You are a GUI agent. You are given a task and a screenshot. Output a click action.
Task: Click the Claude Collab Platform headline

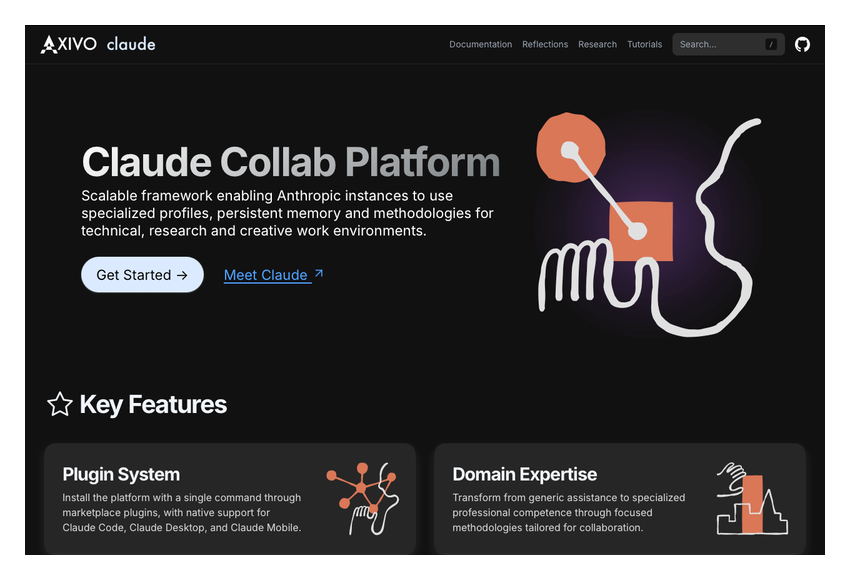[x=291, y=162]
